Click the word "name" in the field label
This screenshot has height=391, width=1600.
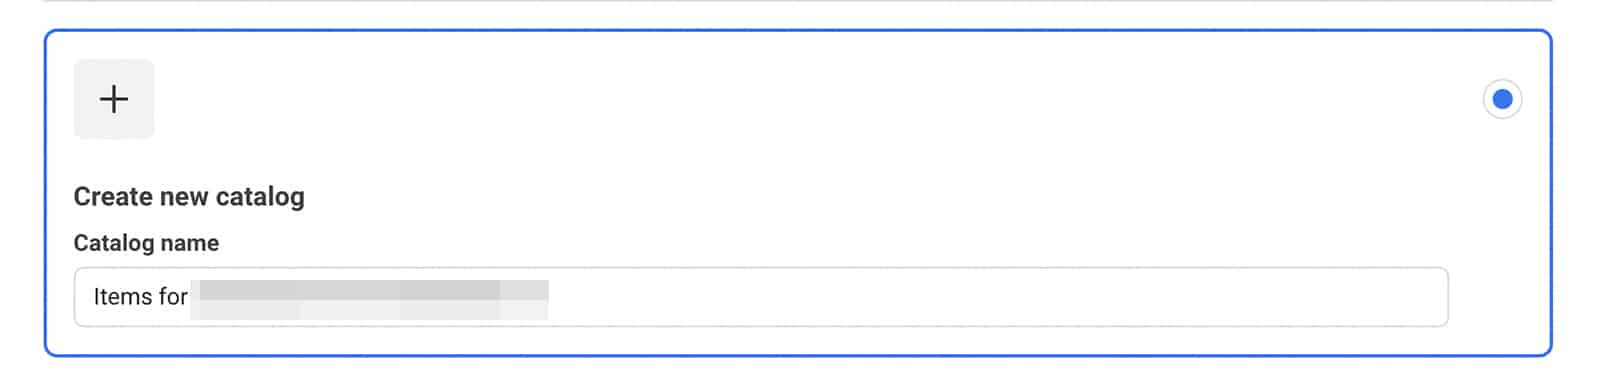click(189, 243)
